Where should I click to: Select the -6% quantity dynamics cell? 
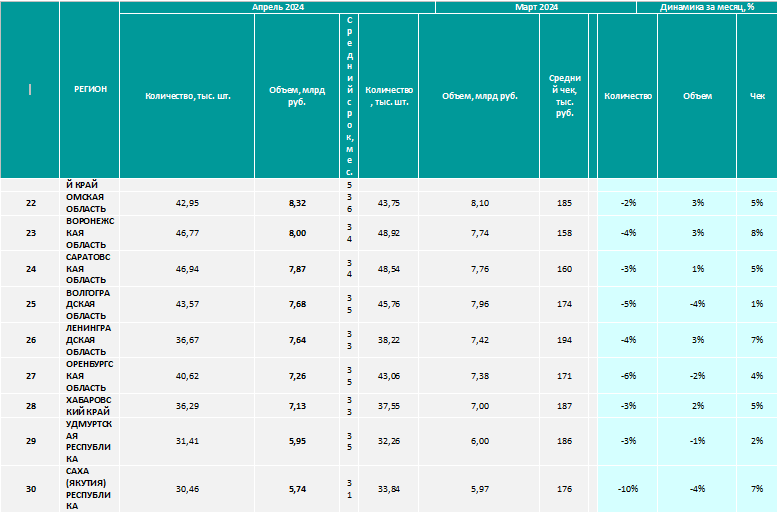coord(628,376)
